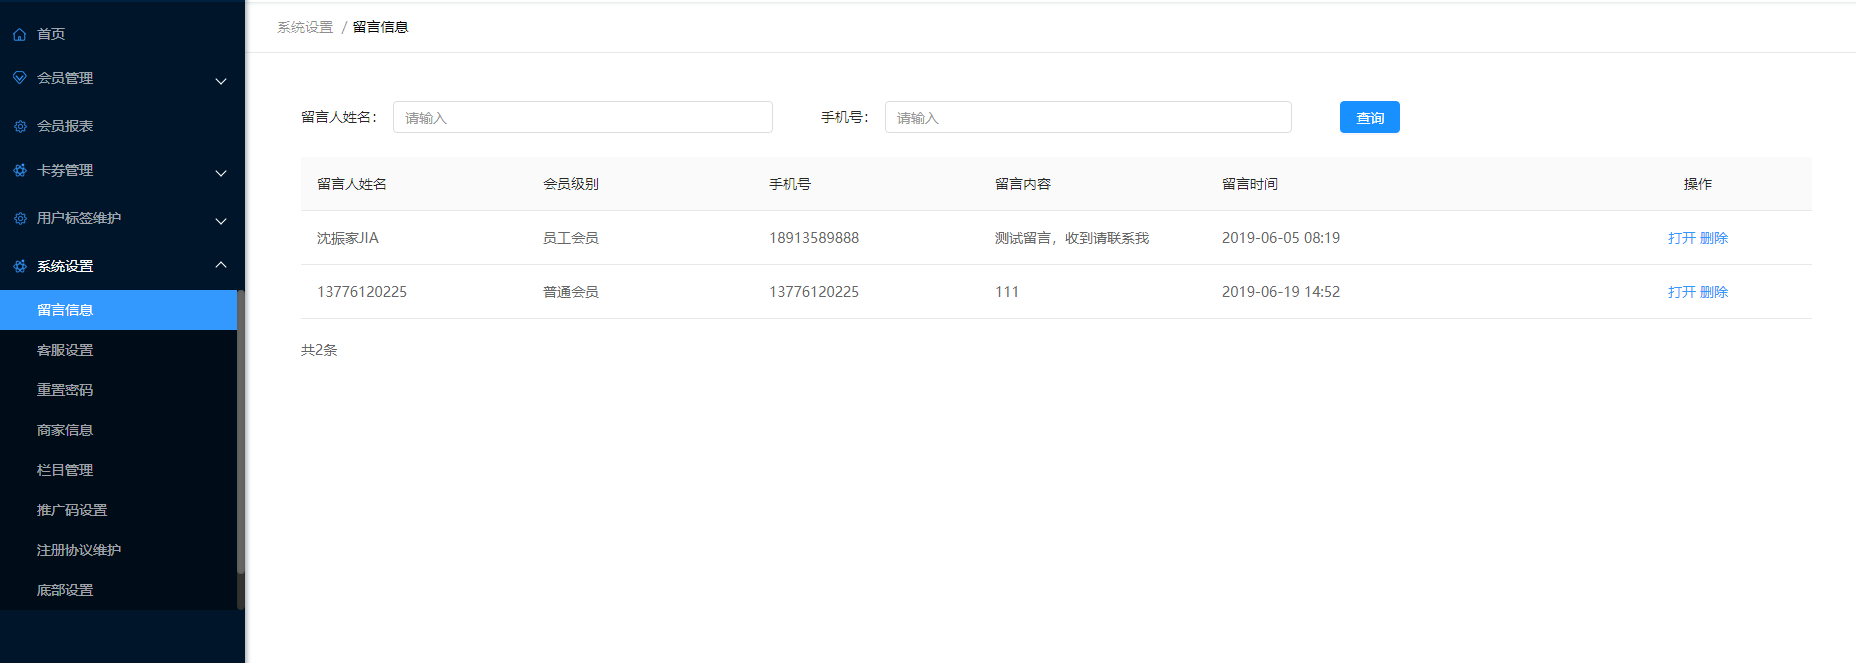Viewport: 1856px width, 663px height.
Task: Expand the 用户标签维护 menu chevron
Action: 221,221
